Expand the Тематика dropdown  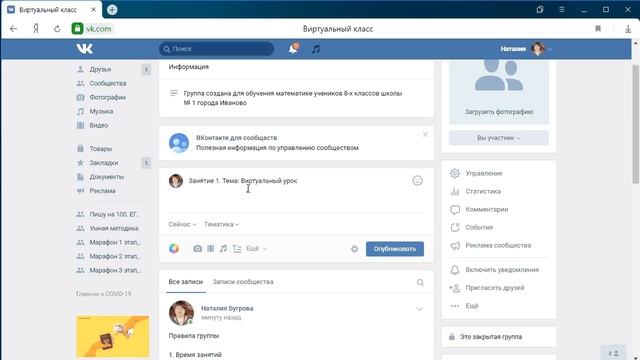222,224
